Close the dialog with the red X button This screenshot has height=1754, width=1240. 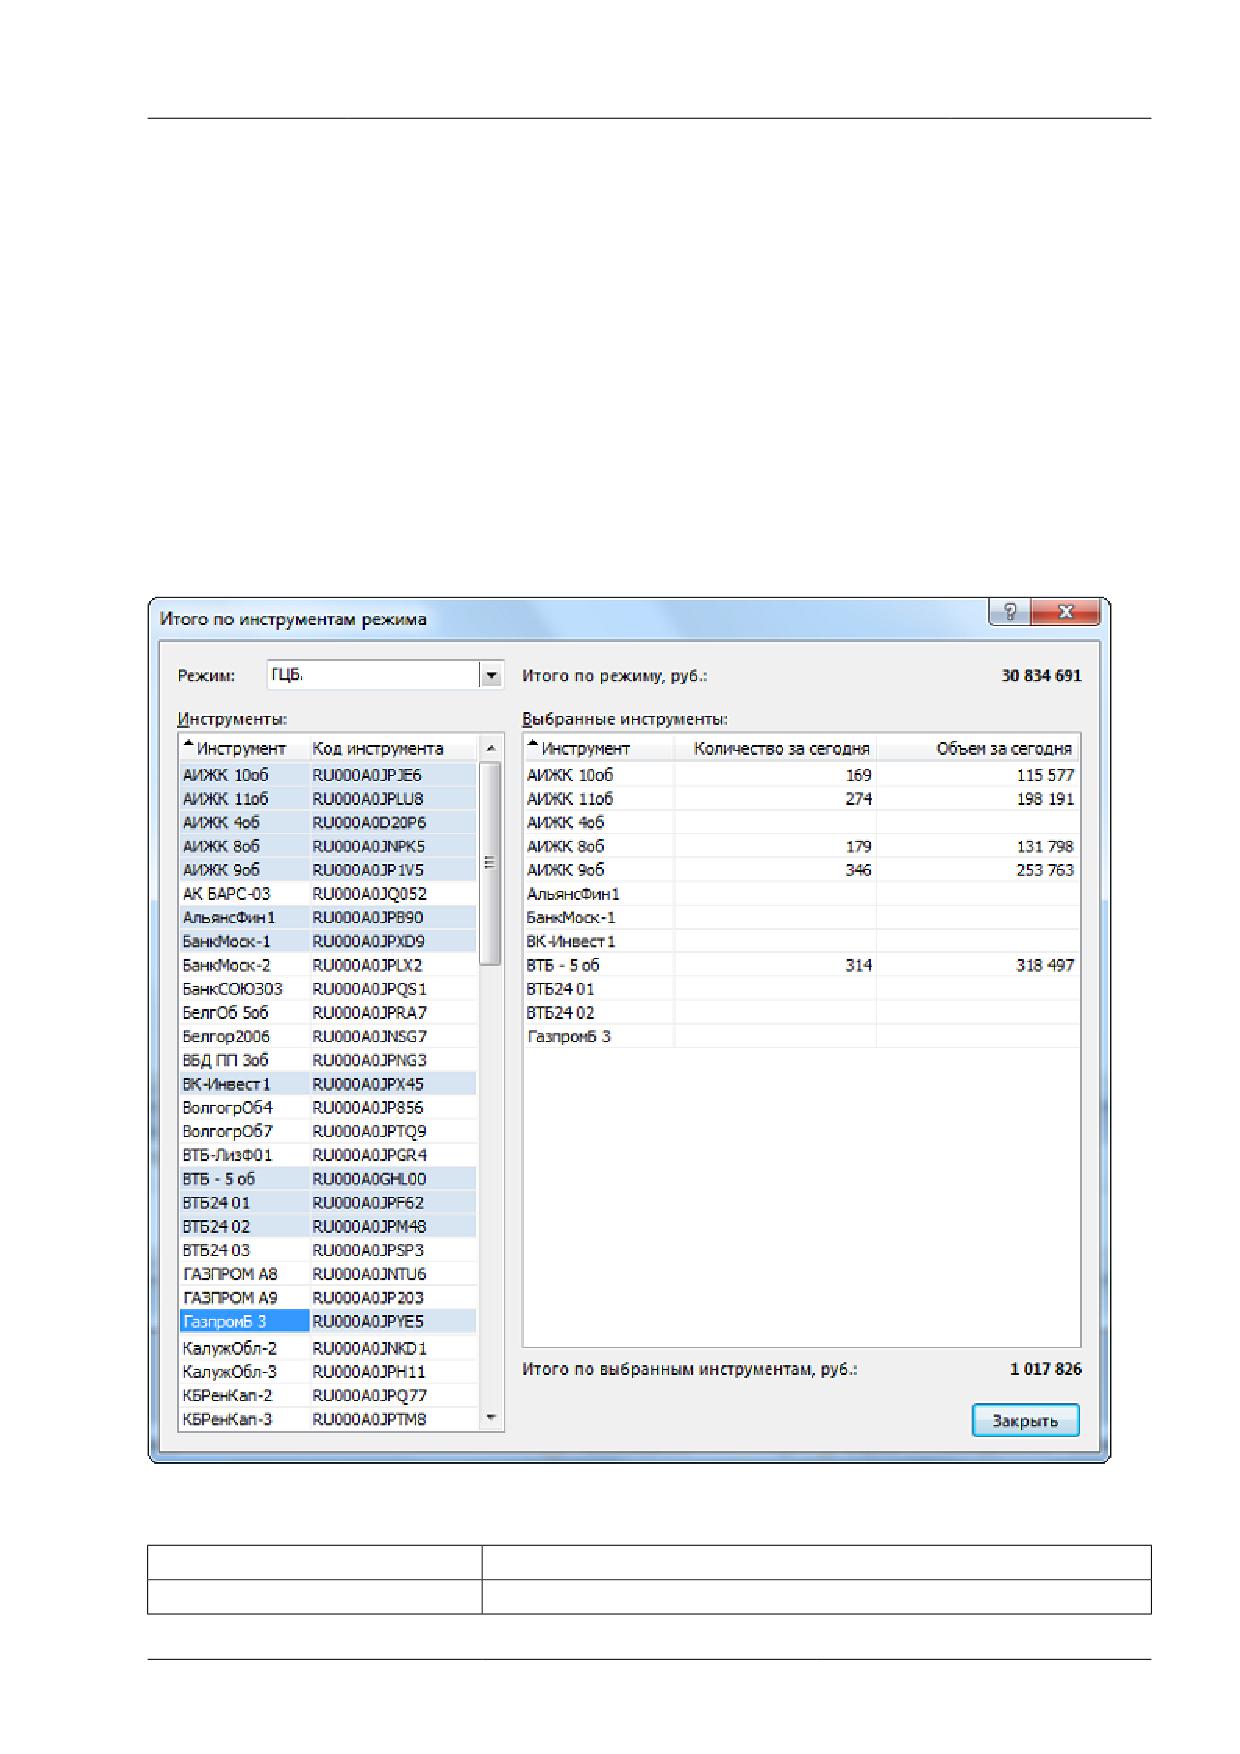1065,613
